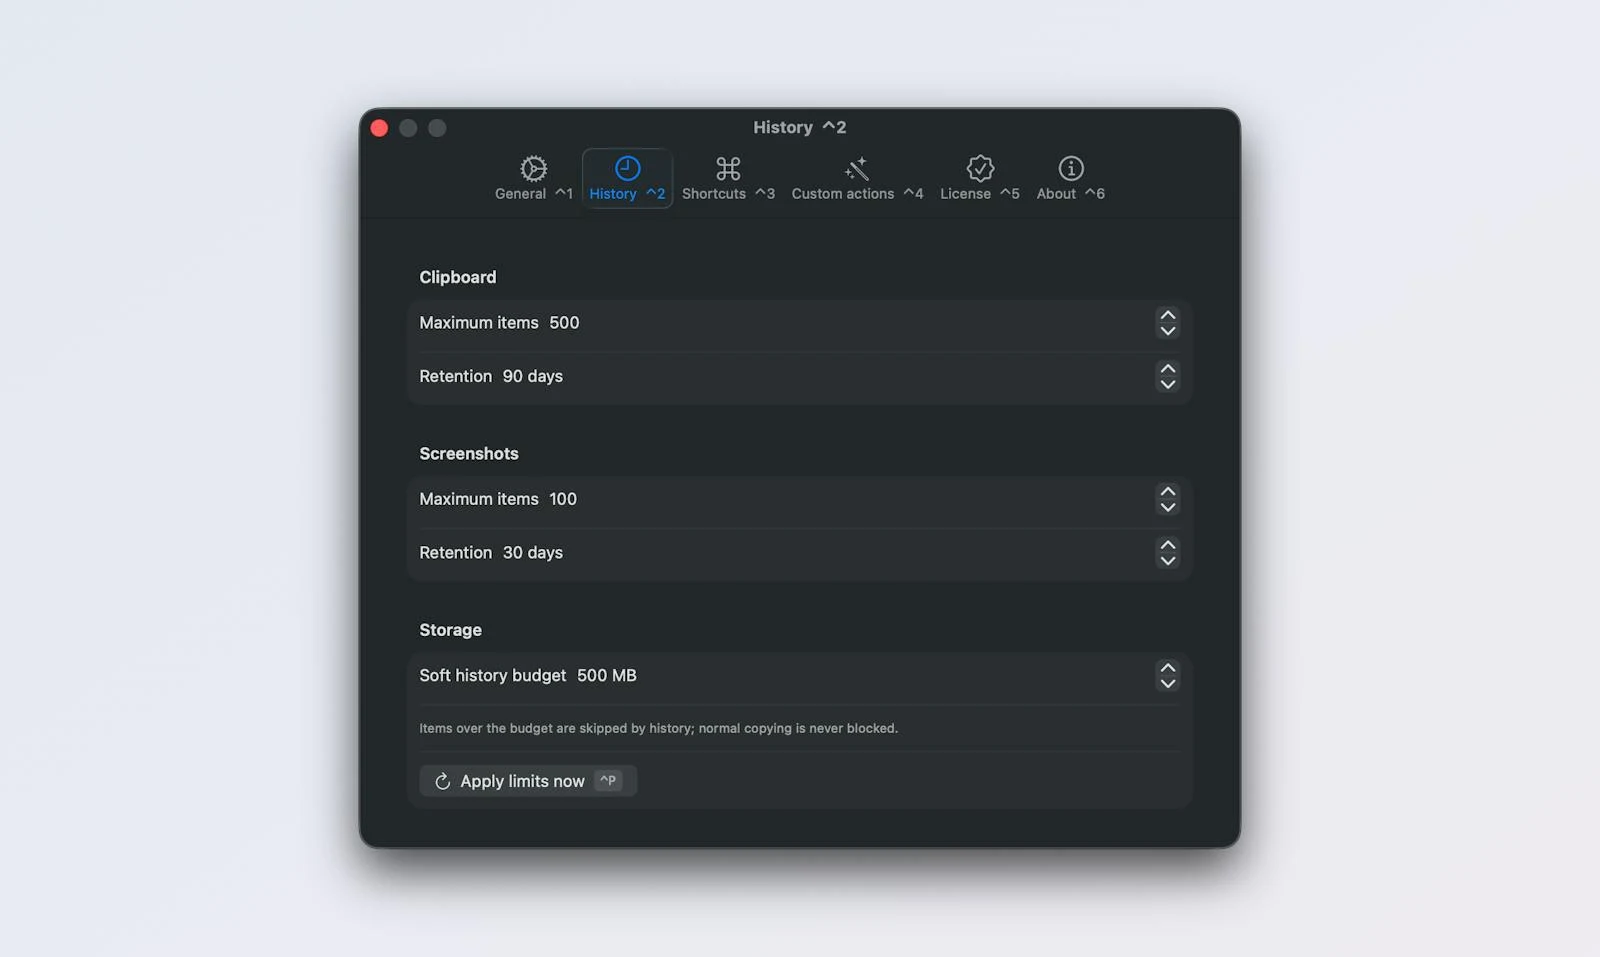Click the Clipboard section heading
This screenshot has width=1600, height=957.
[458, 277]
